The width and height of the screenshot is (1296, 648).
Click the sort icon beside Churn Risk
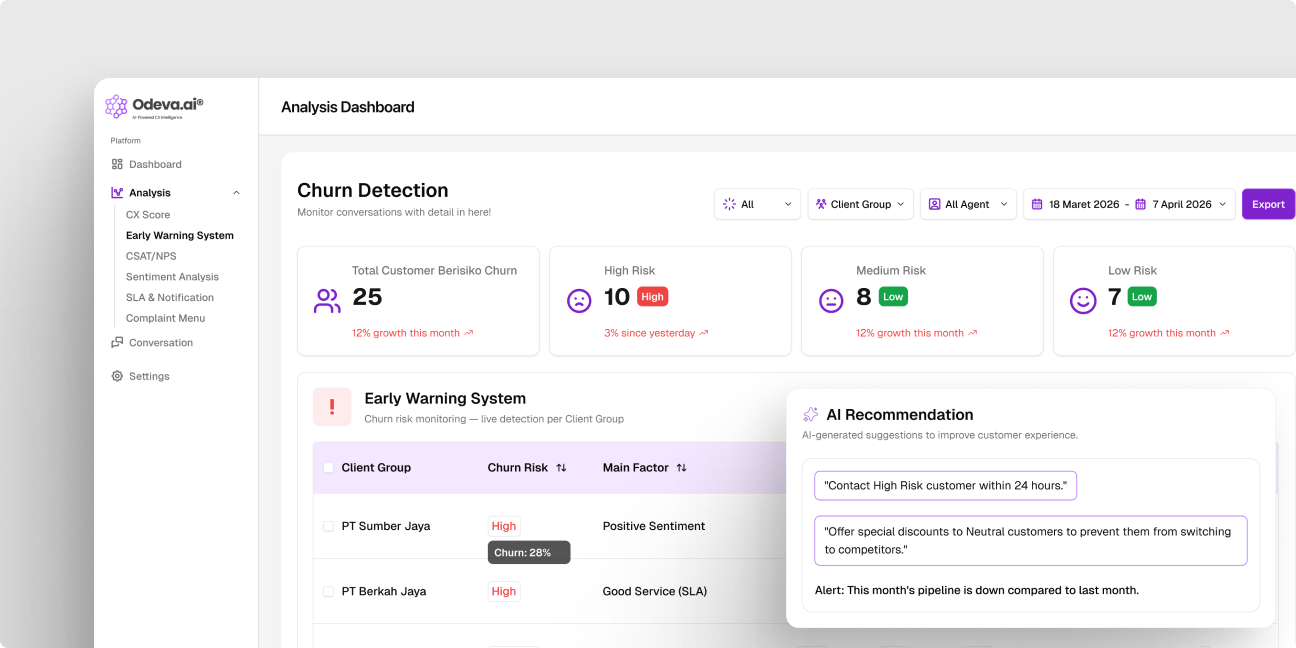tap(561, 467)
